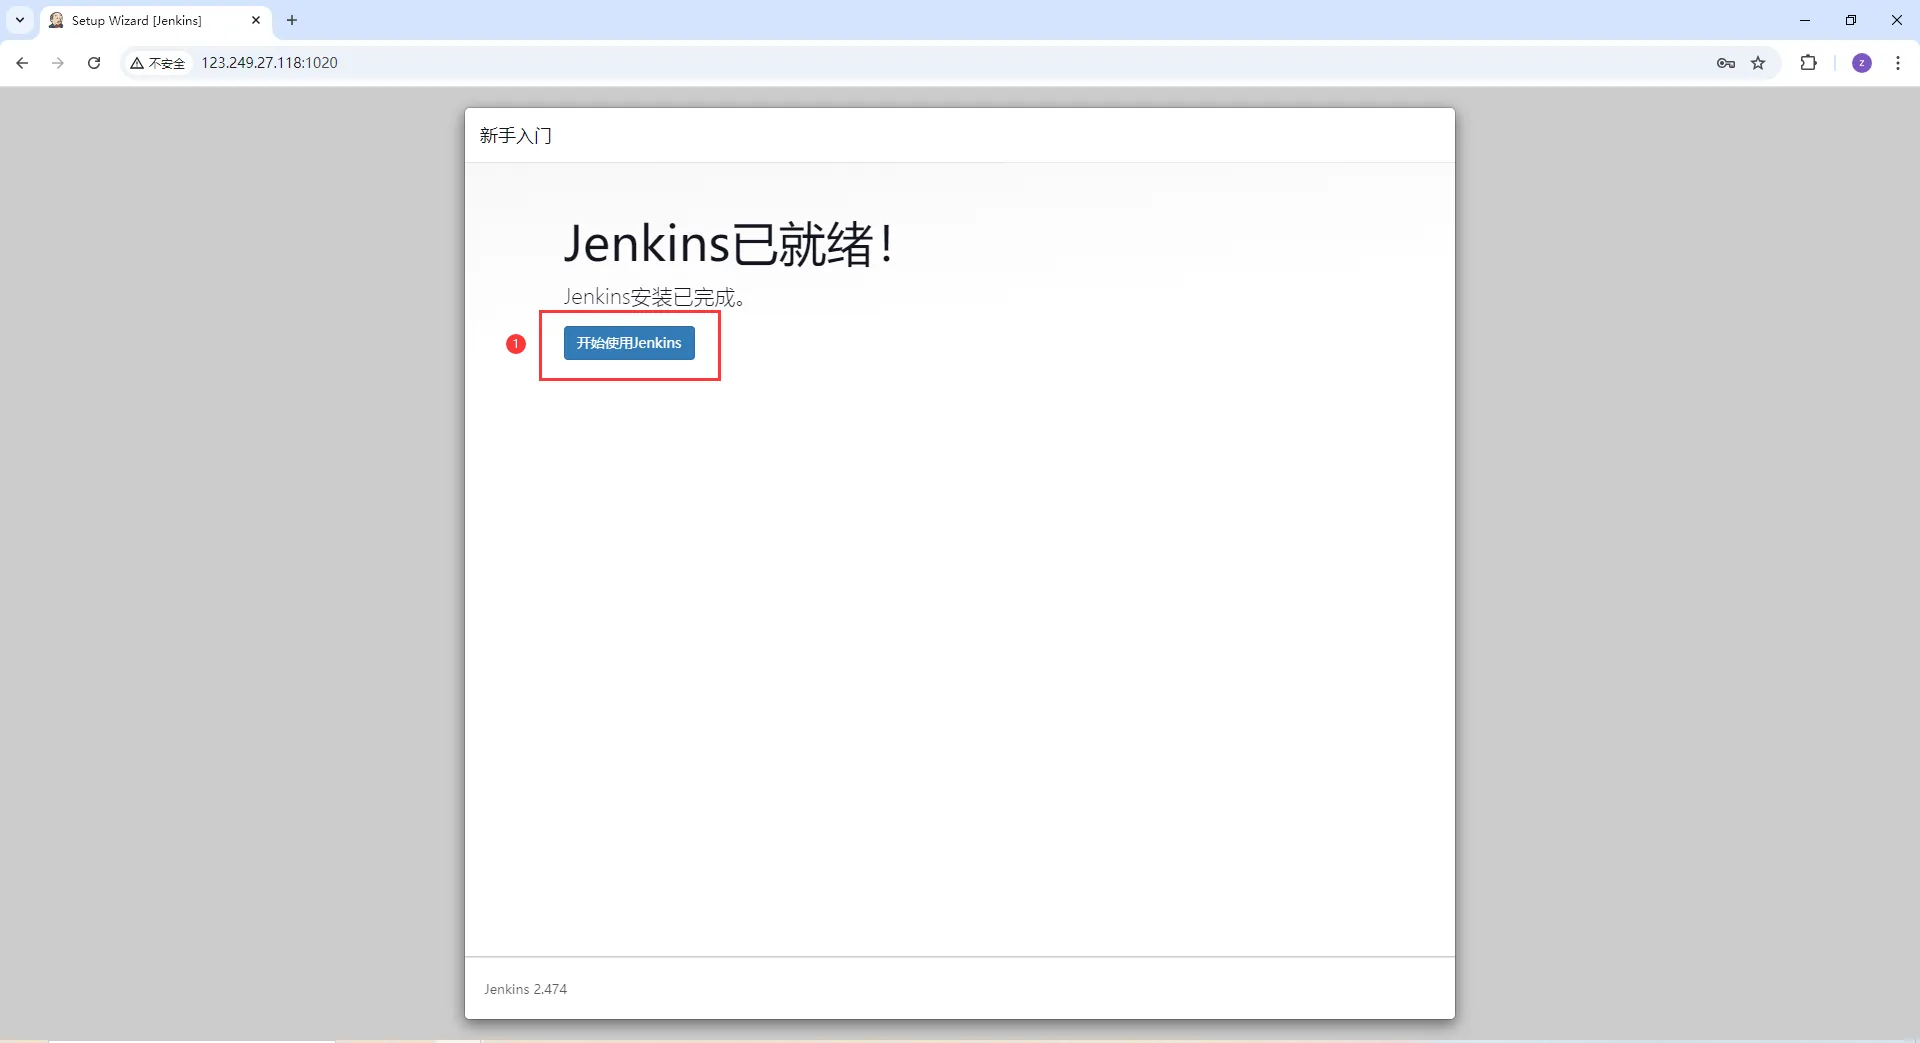Click the Jenkins 2.474 version text

[525, 989]
